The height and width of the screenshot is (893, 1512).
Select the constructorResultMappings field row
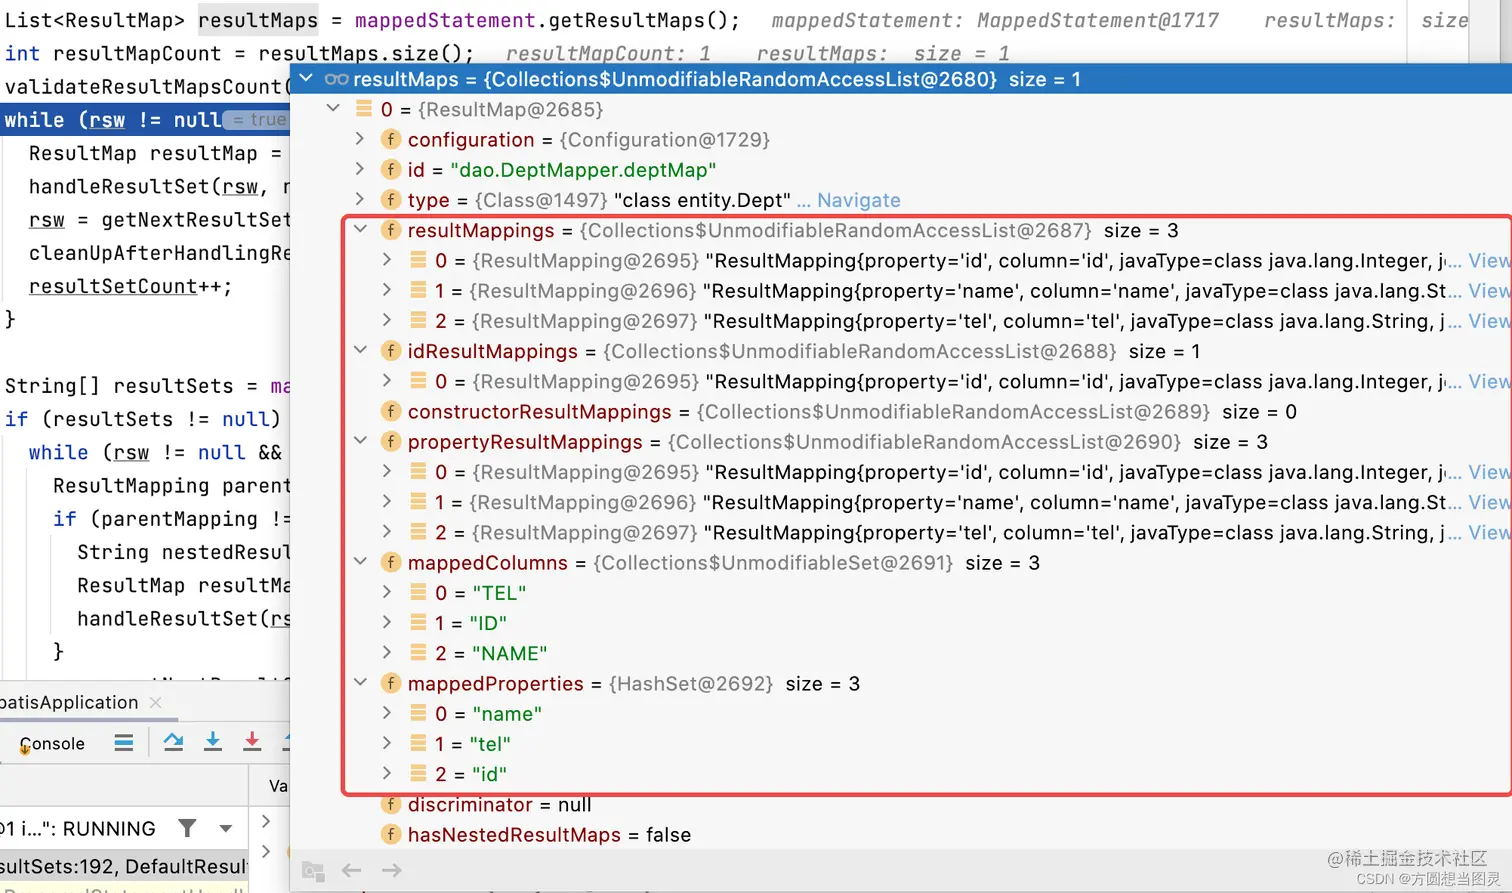[x=900, y=411]
